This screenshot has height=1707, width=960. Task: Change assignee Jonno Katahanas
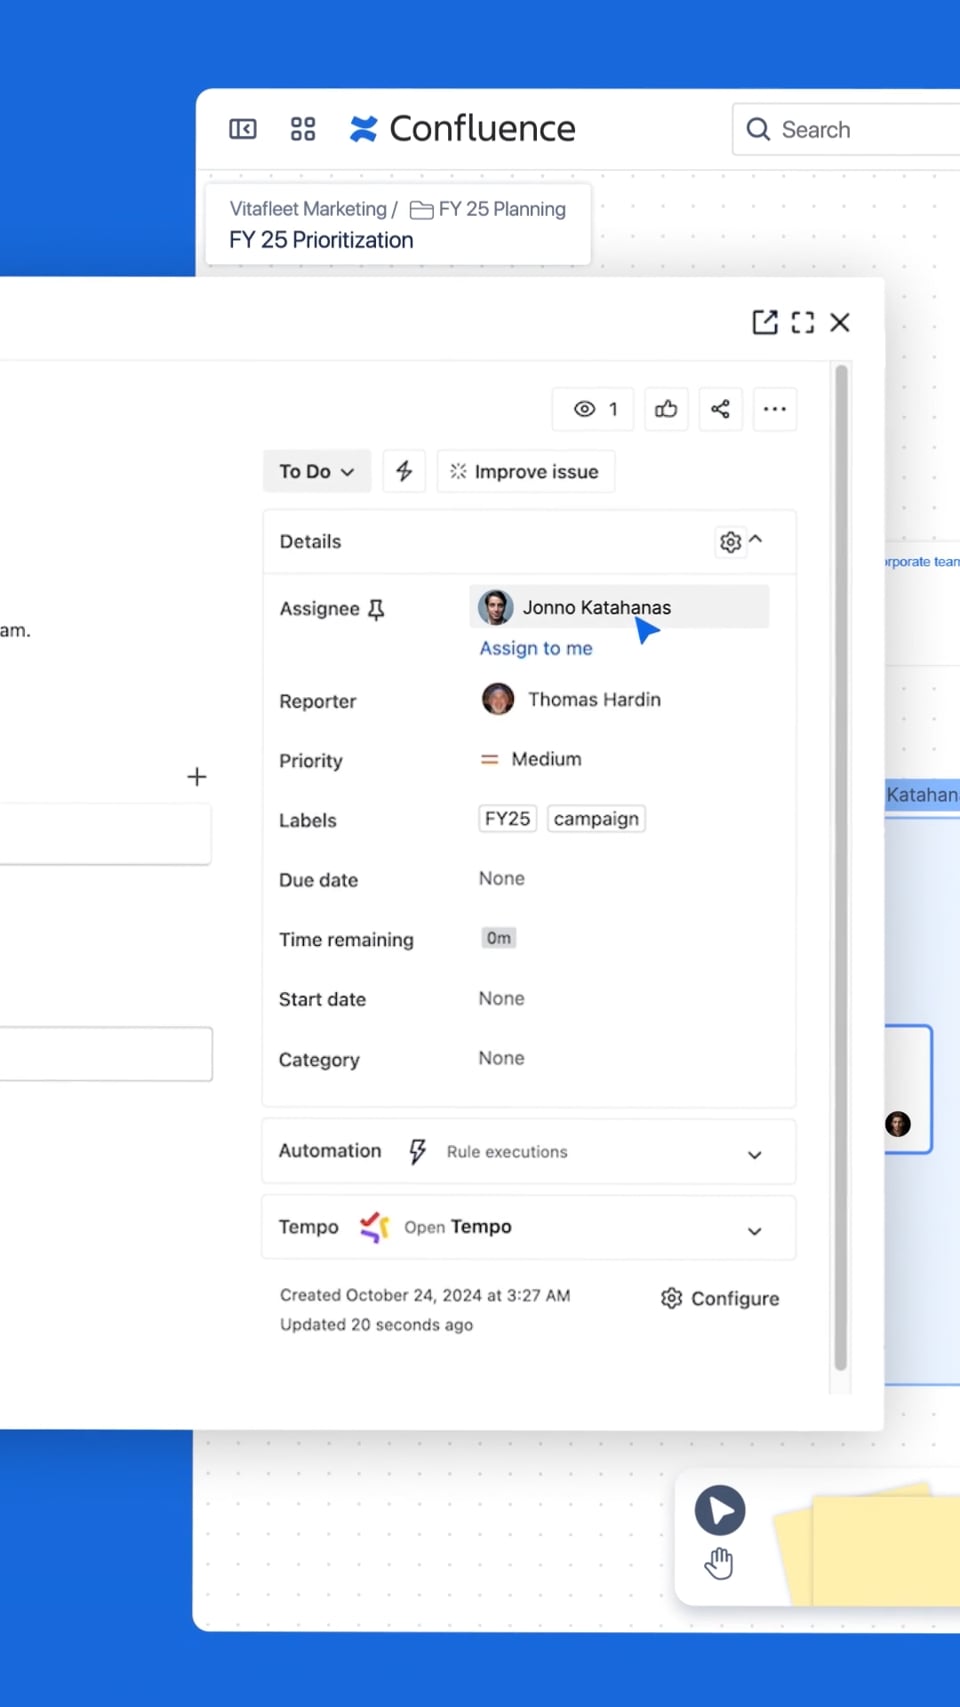pos(619,607)
